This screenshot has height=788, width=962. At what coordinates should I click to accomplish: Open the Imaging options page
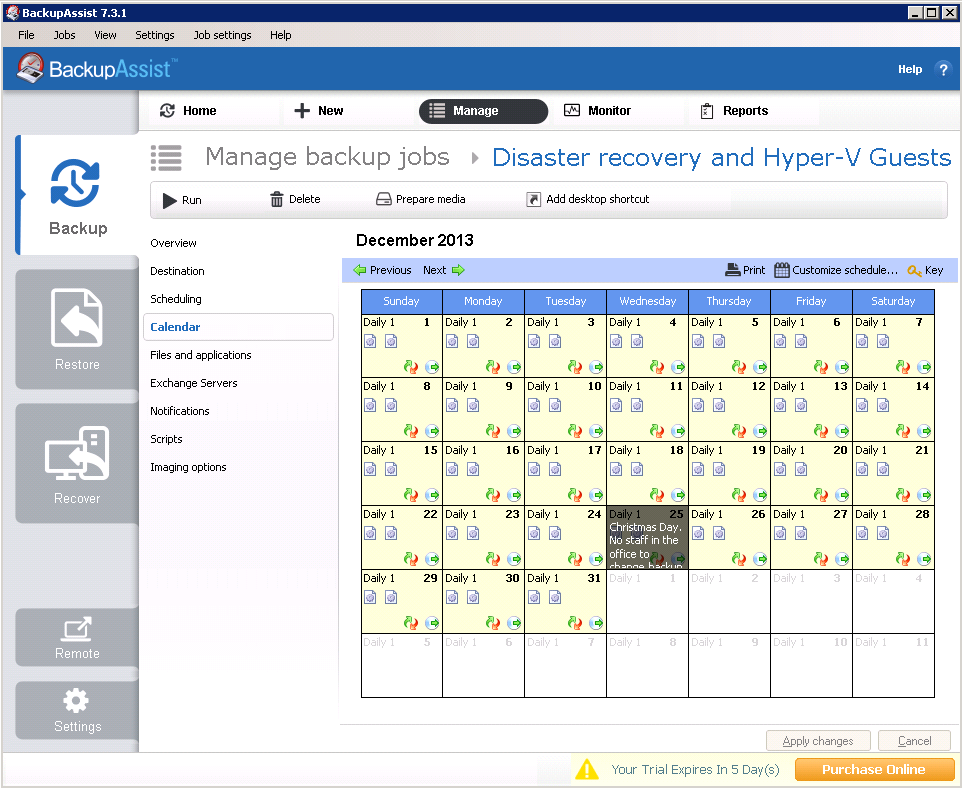tap(188, 467)
